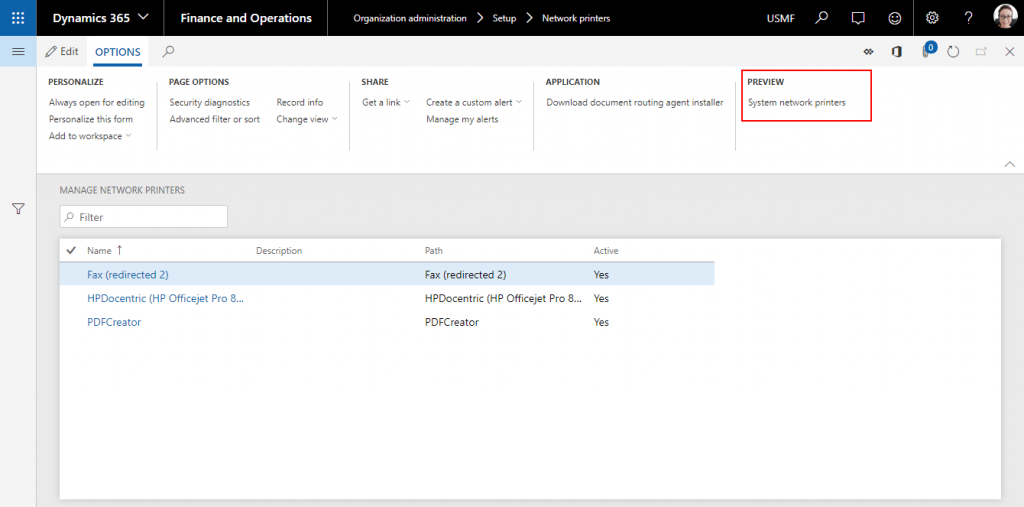The height and width of the screenshot is (507, 1024).
Task: Expand the Dynamics 365 dropdown chevron
Action: point(143,18)
